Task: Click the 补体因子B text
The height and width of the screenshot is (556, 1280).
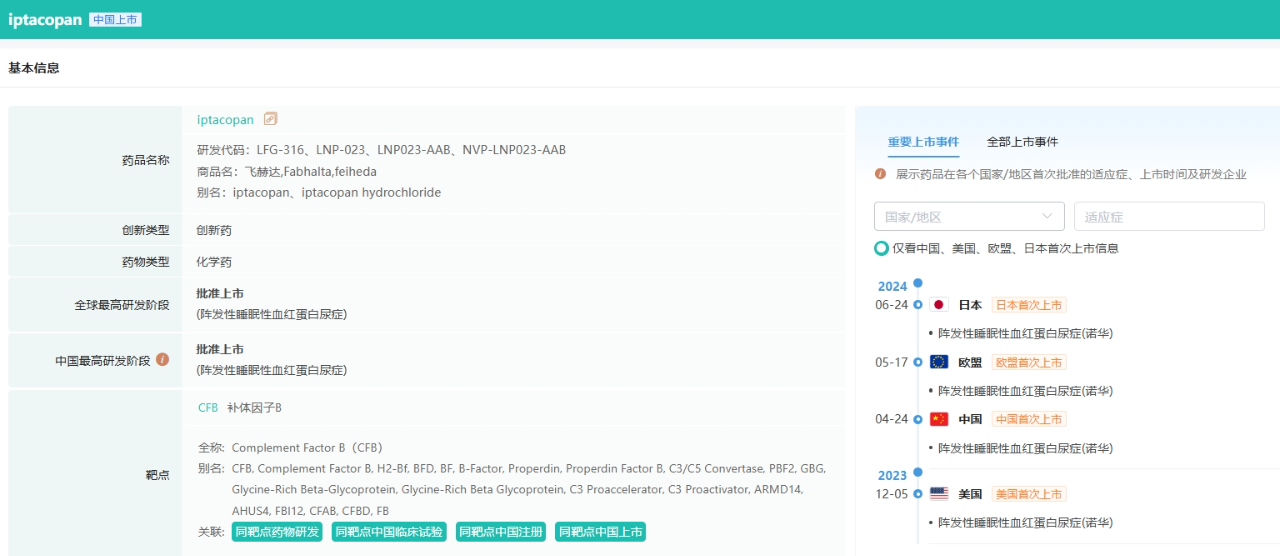Action: tap(254, 408)
